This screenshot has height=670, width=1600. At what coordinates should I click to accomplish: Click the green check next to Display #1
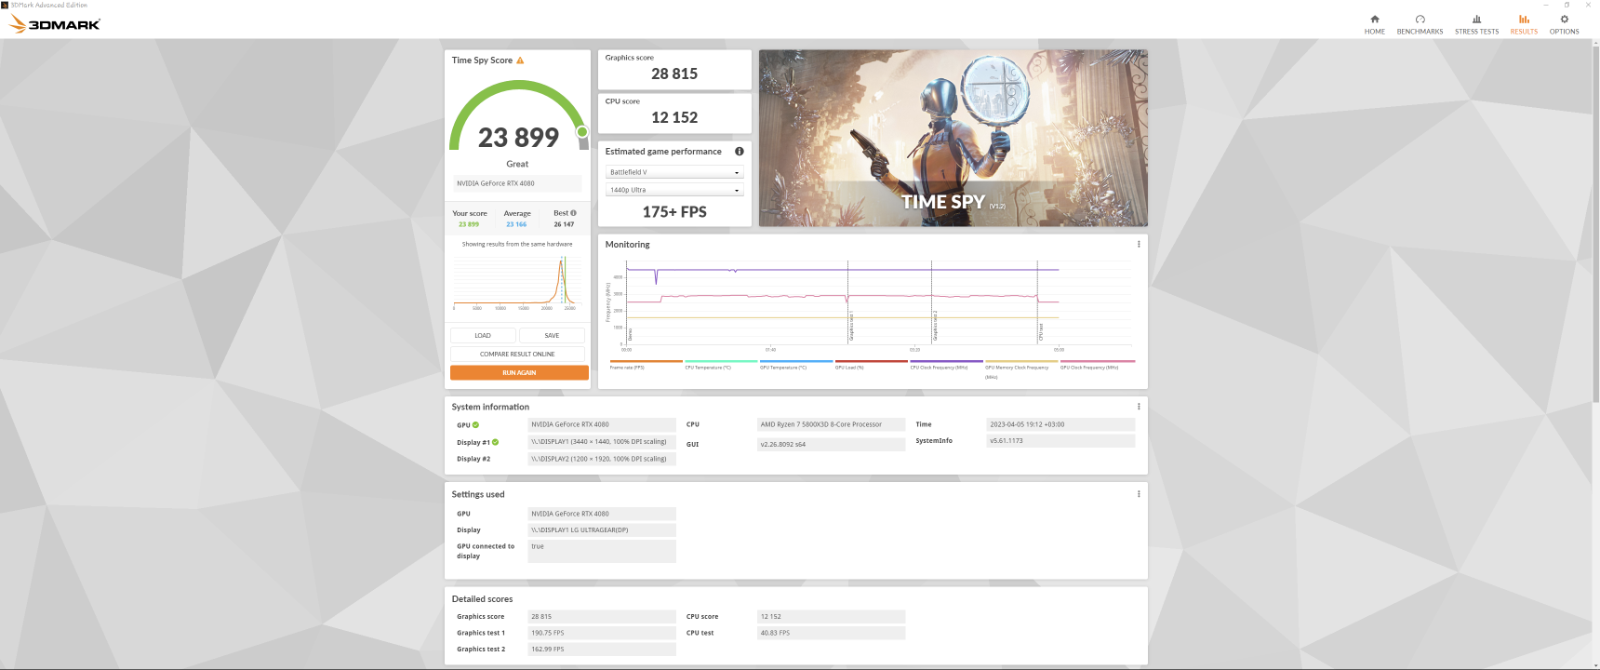[495, 442]
